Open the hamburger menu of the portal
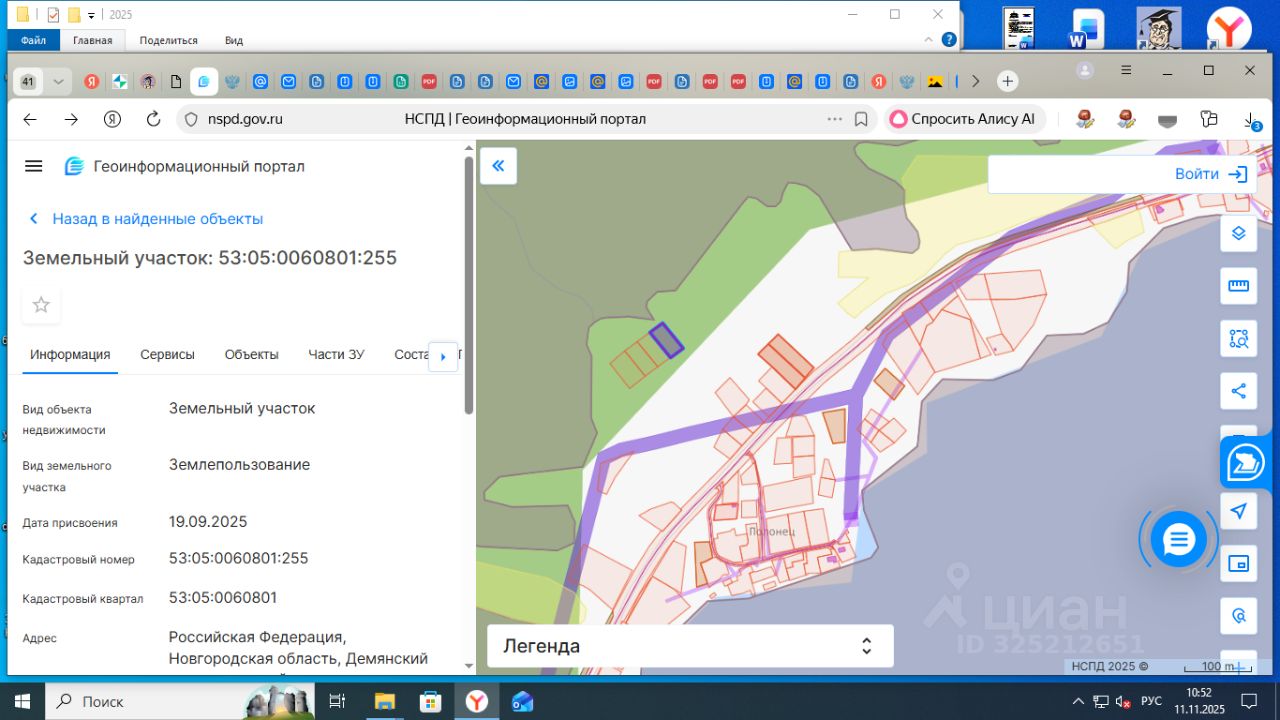 (34, 166)
